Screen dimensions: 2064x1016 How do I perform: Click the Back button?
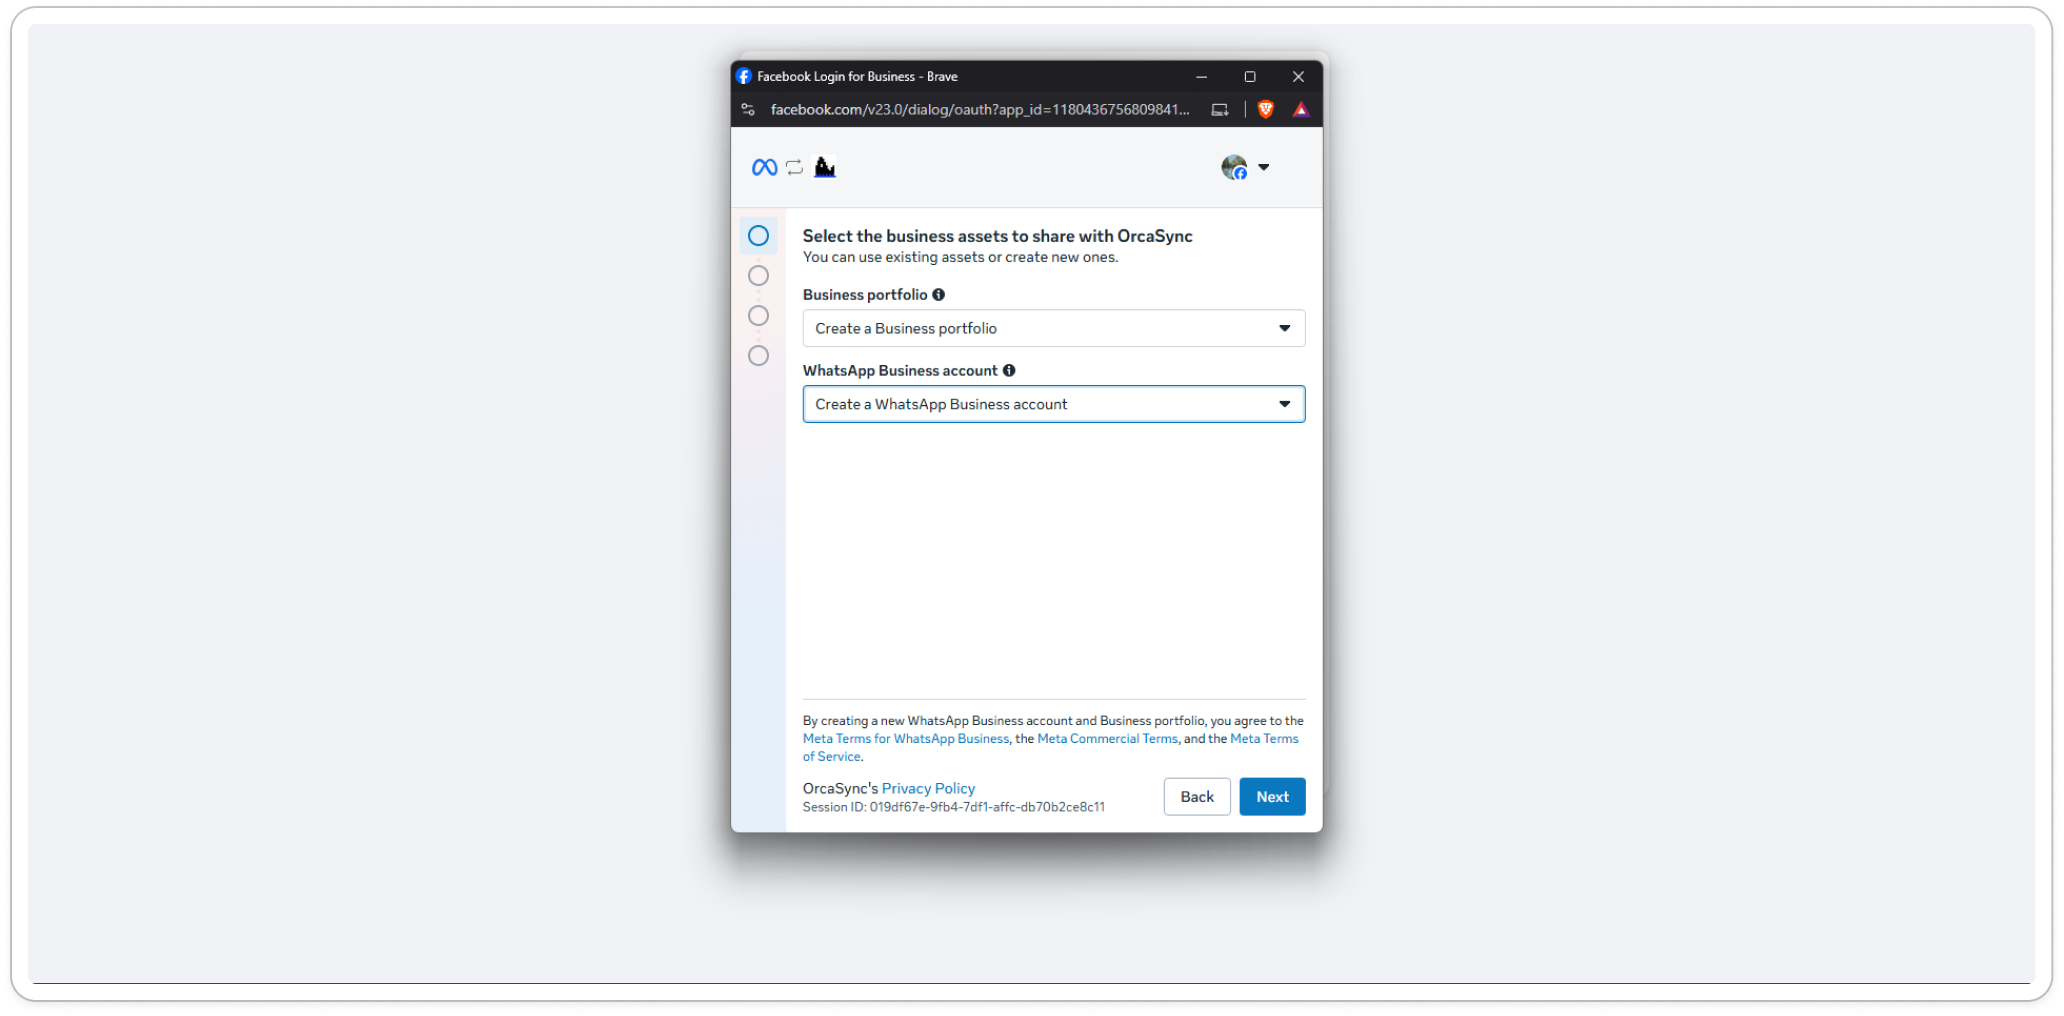coord(1197,797)
